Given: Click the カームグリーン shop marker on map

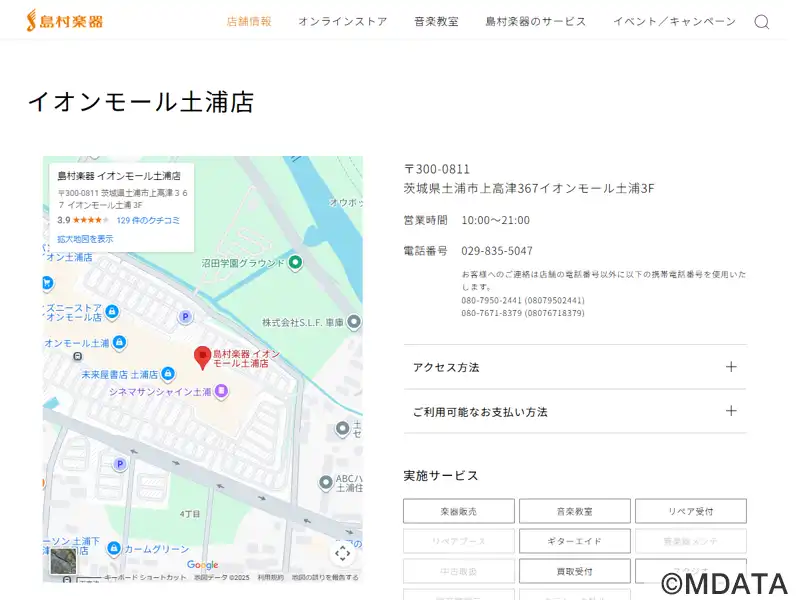Looking at the screenshot, I should [x=114, y=548].
